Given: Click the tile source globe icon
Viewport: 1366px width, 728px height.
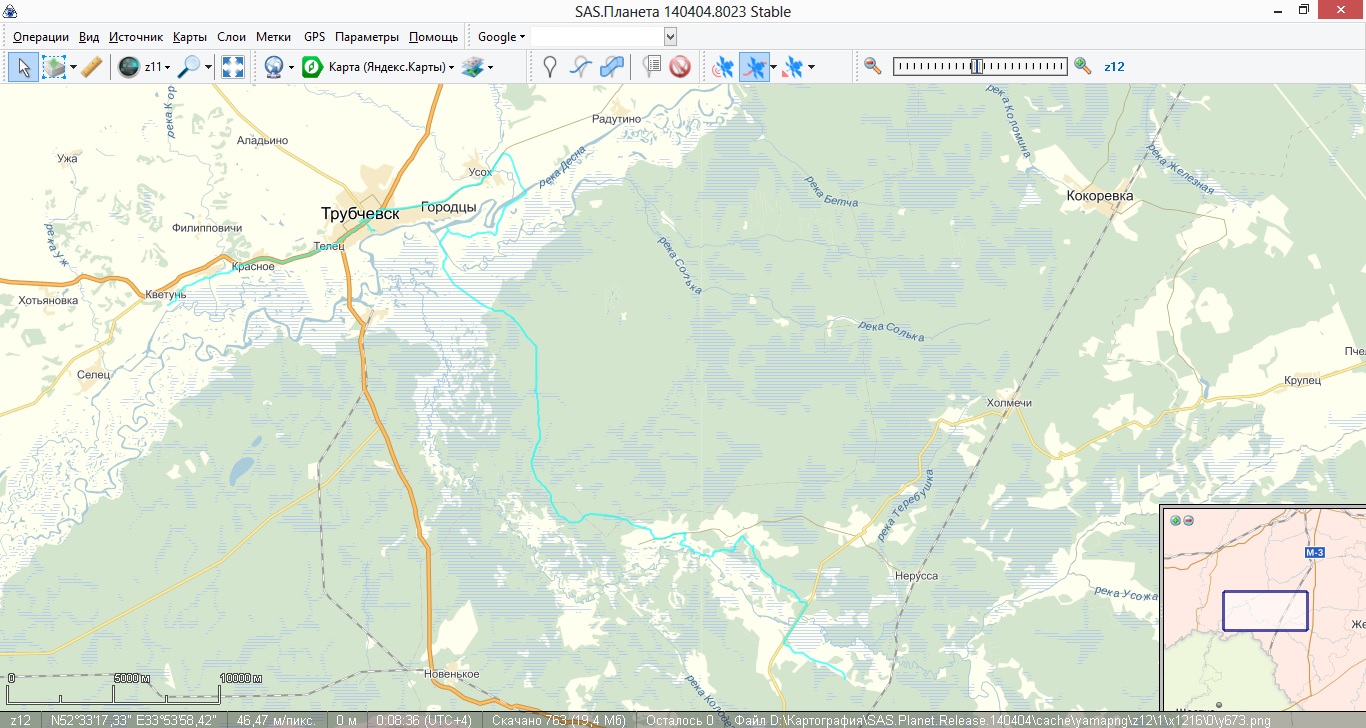Looking at the screenshot, I should tap(273, 67).
